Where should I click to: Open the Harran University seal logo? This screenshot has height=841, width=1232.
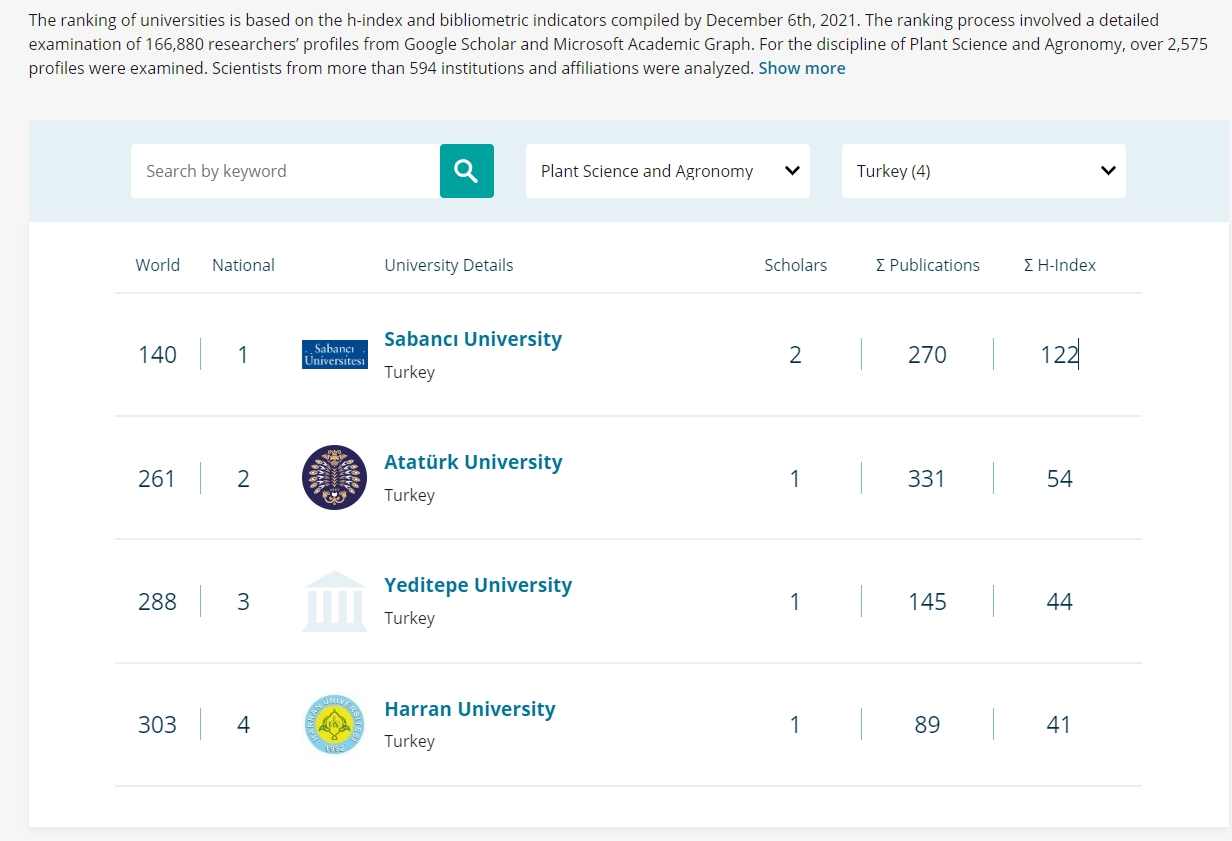pyautogui.click(x=335, y=724)
